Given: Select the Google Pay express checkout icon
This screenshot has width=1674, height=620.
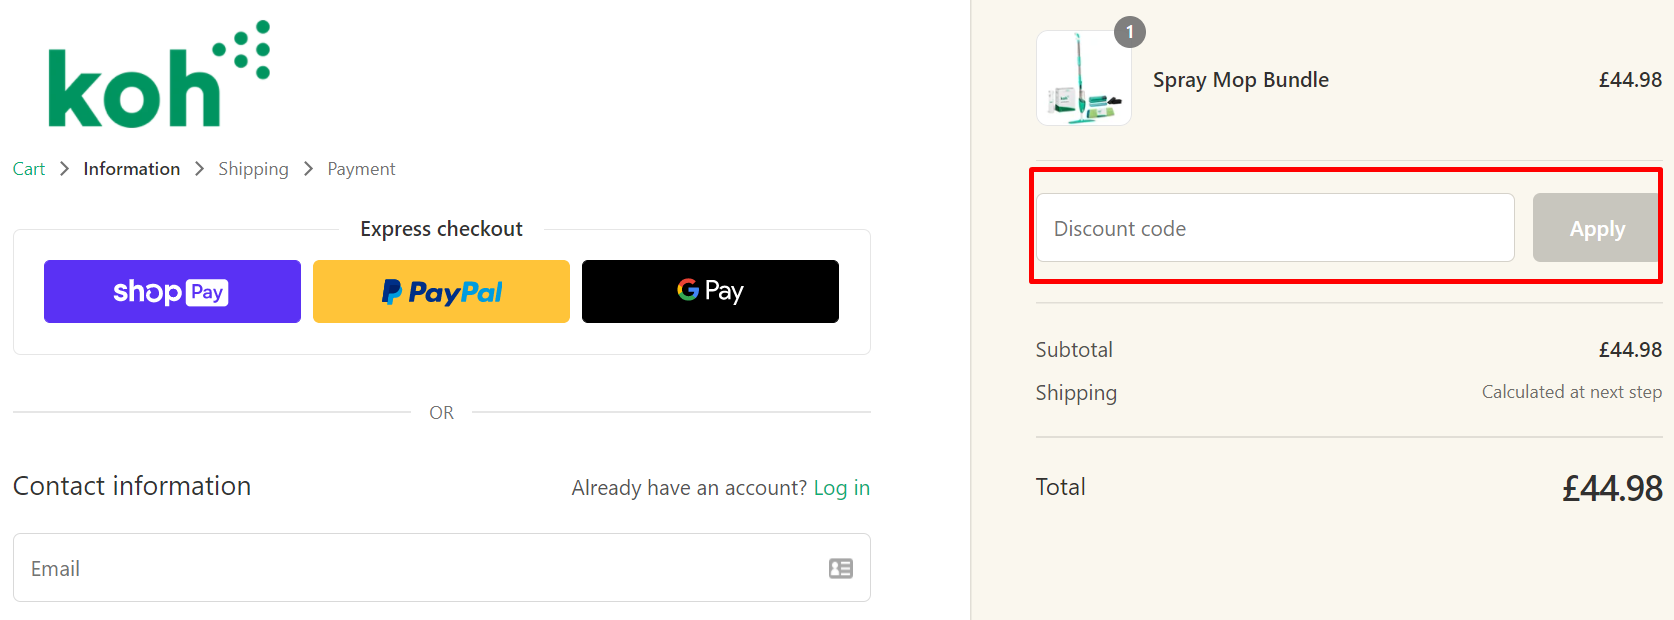Looking at the screenshot, I should pyautogui.click(x=710, y=290).
